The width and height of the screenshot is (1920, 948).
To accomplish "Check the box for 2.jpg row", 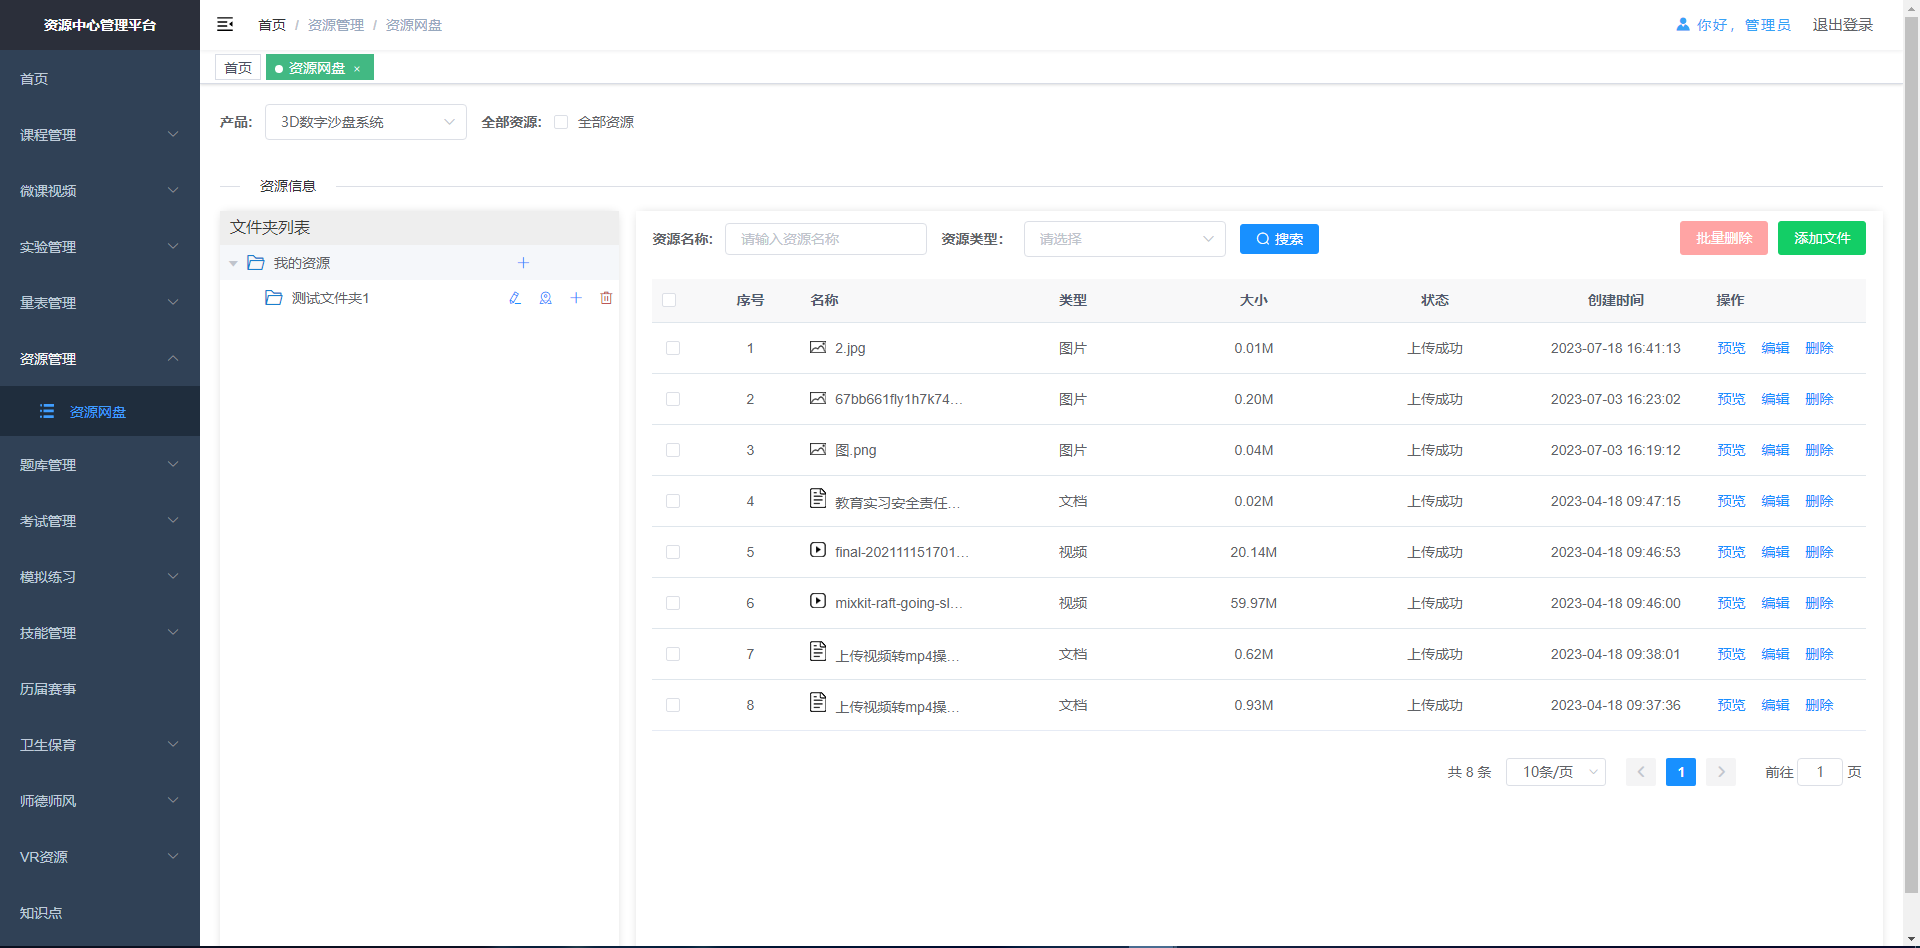I will [673, 348].
